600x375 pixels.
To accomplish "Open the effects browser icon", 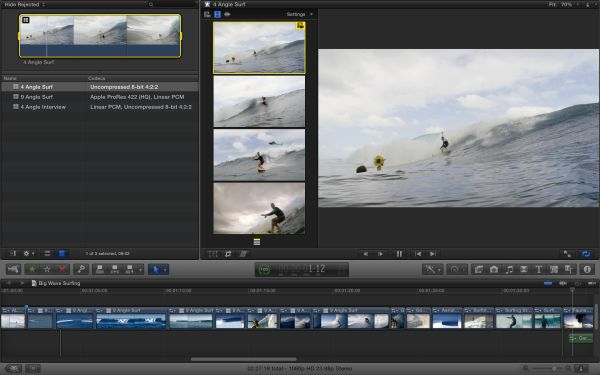I will pos(479,269).
